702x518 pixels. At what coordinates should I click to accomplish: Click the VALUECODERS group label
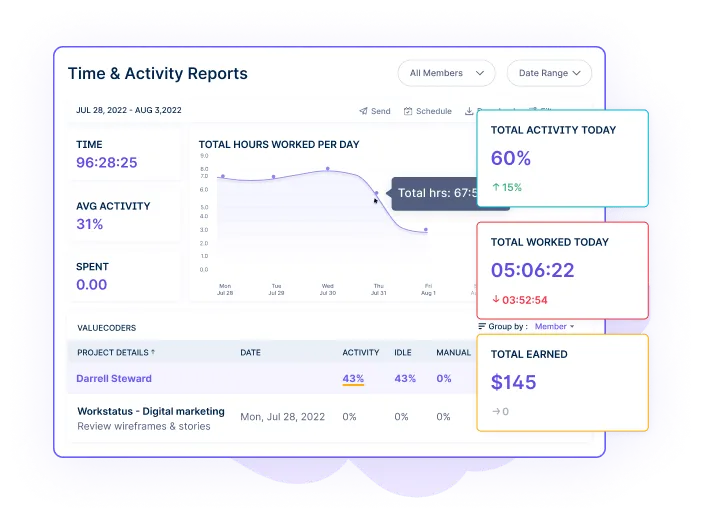pos(107,328)
